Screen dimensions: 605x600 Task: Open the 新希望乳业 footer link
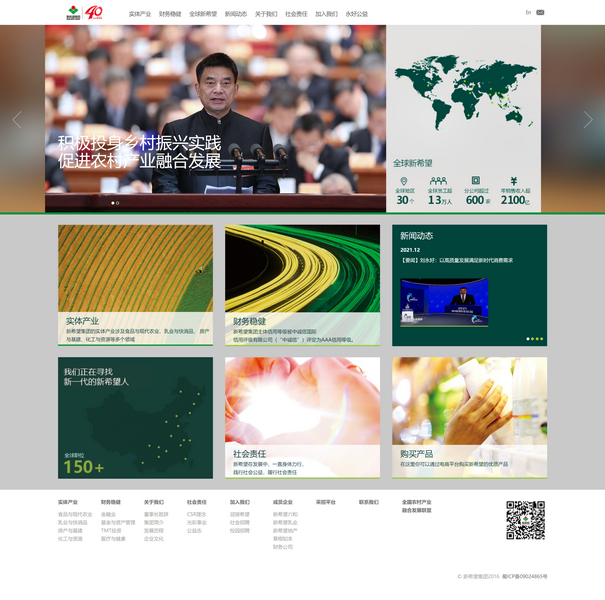(x=285, y=522)
